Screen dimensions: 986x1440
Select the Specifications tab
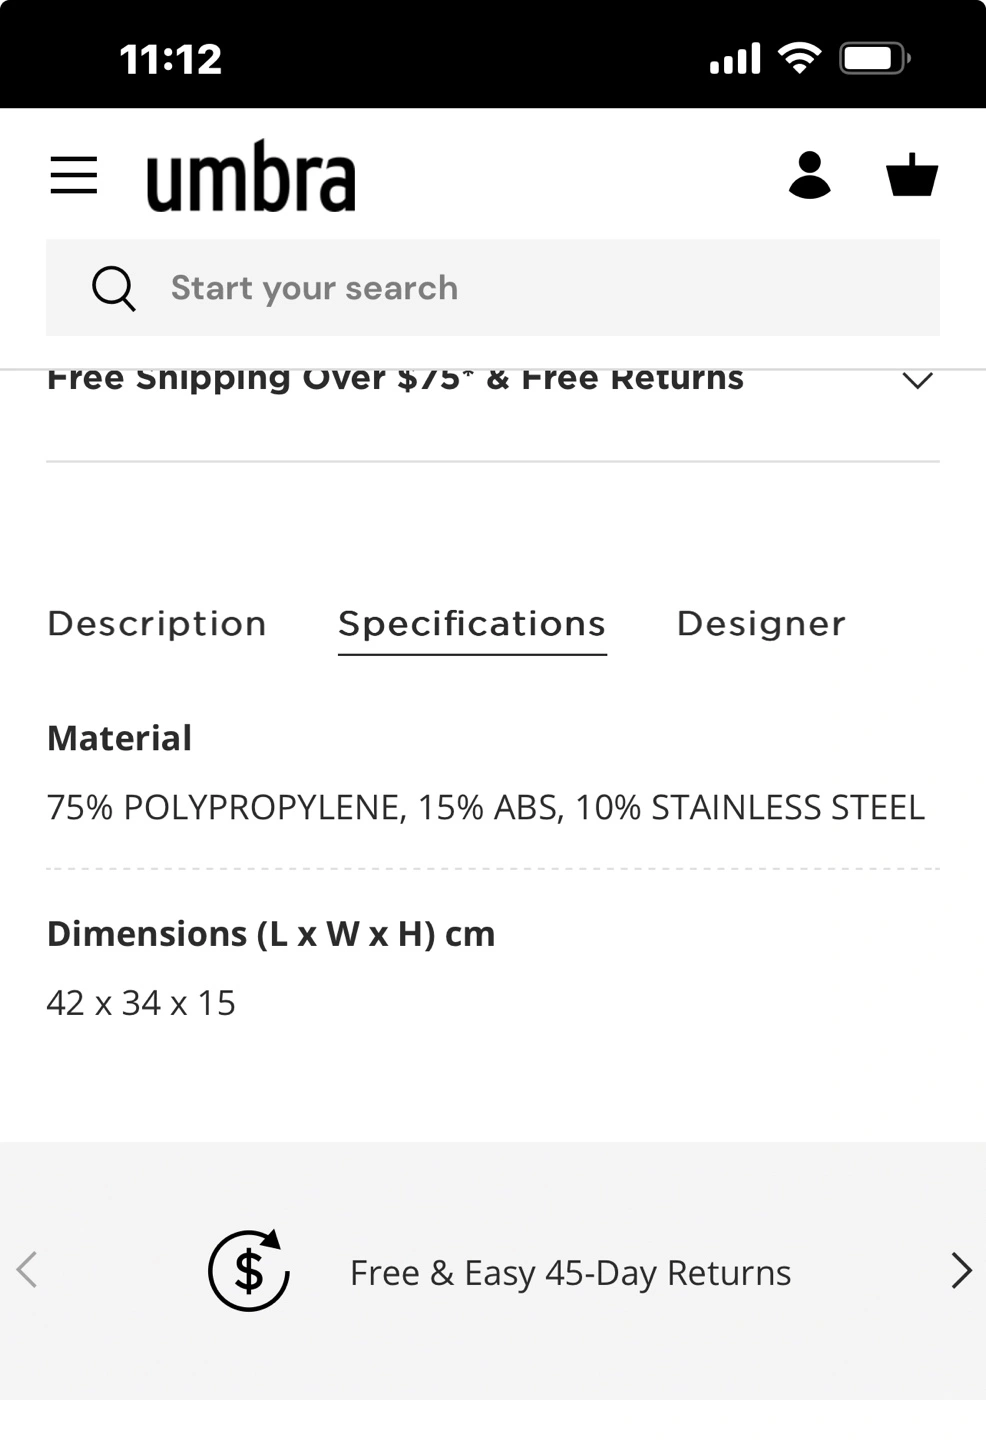click(x=472, y=624)
